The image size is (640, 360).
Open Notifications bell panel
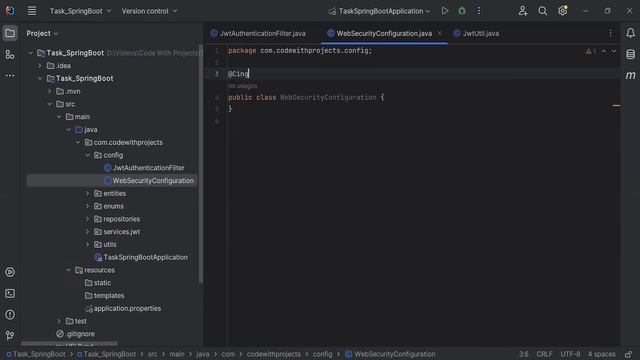630,33
